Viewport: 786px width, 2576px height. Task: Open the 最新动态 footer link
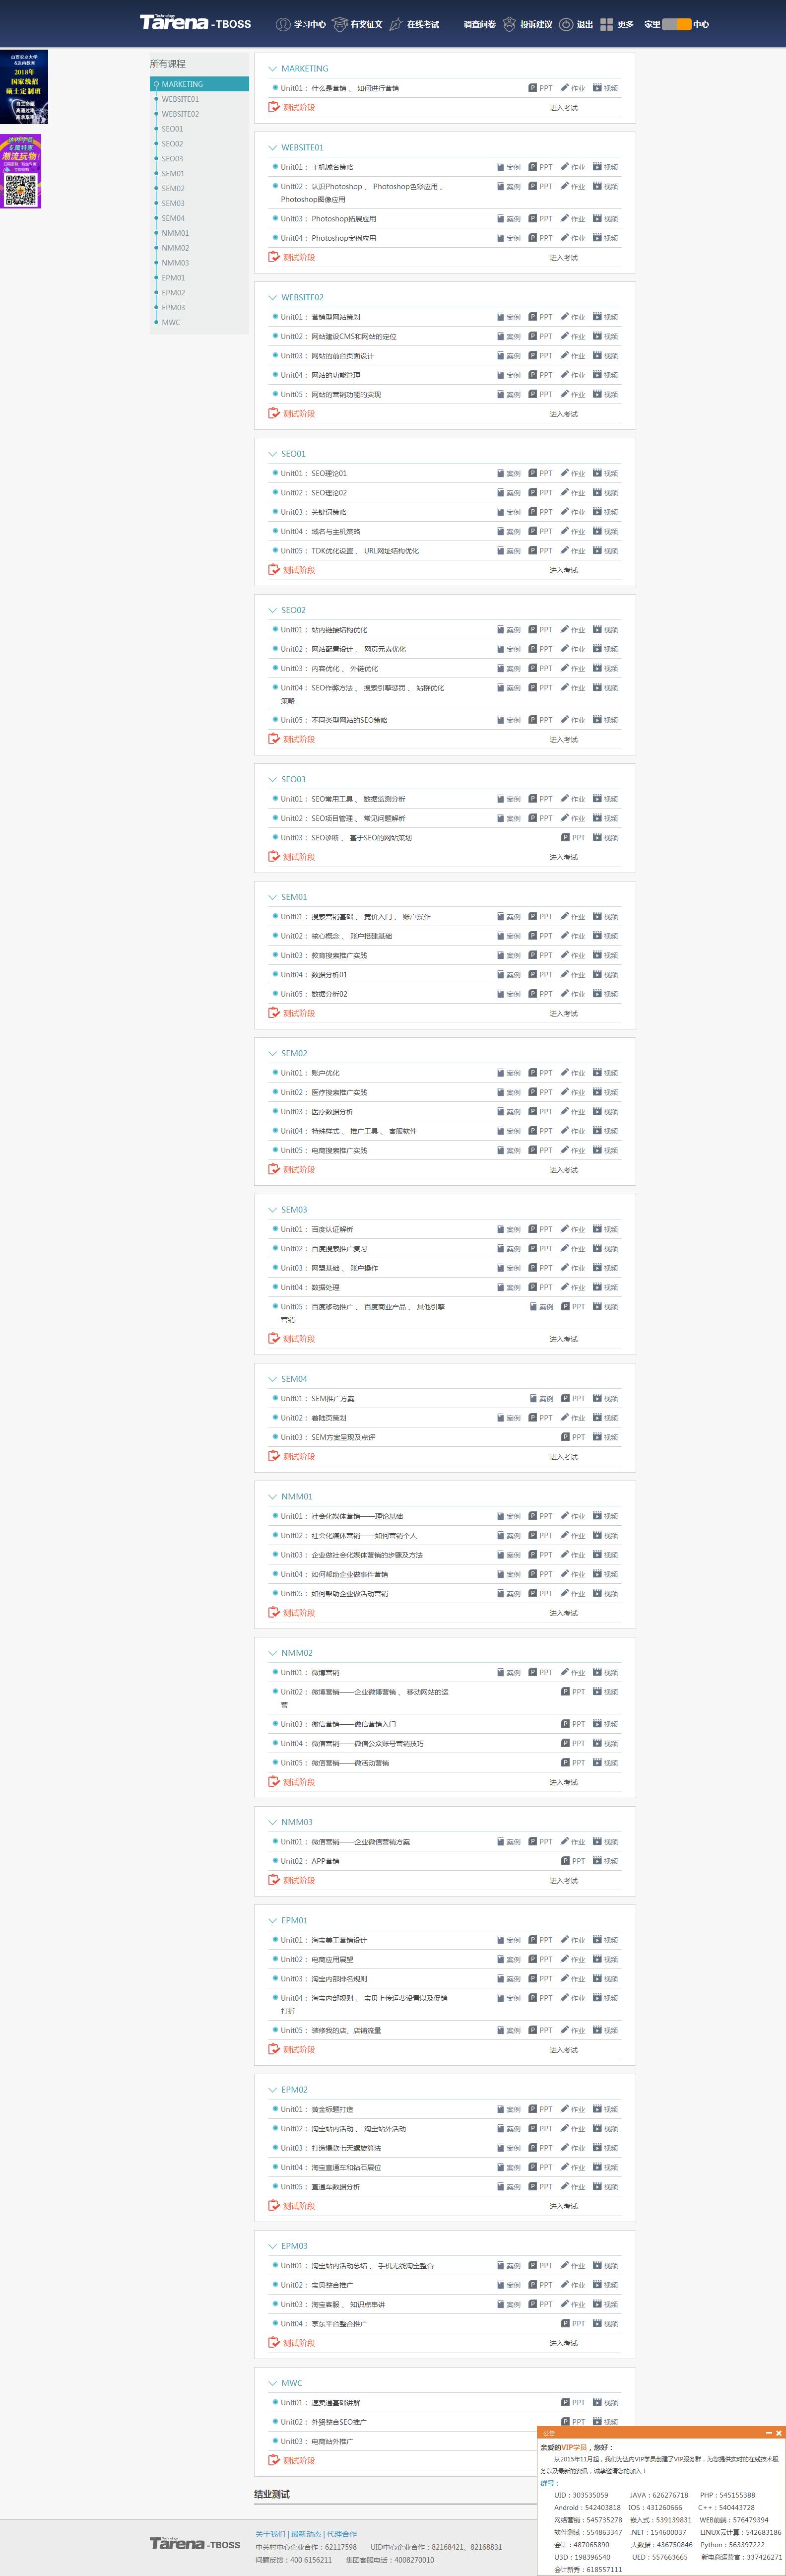306,2534
